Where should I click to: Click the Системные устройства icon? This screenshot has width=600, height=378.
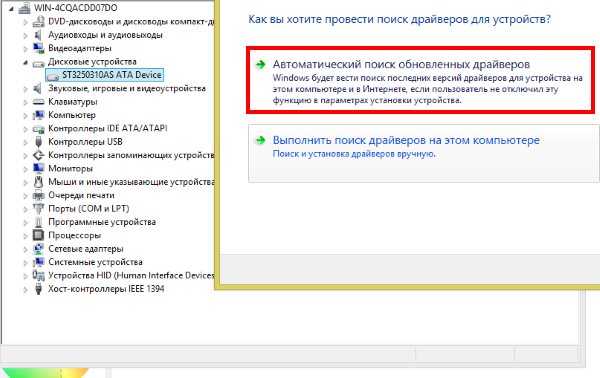click(x=38, y=262)
